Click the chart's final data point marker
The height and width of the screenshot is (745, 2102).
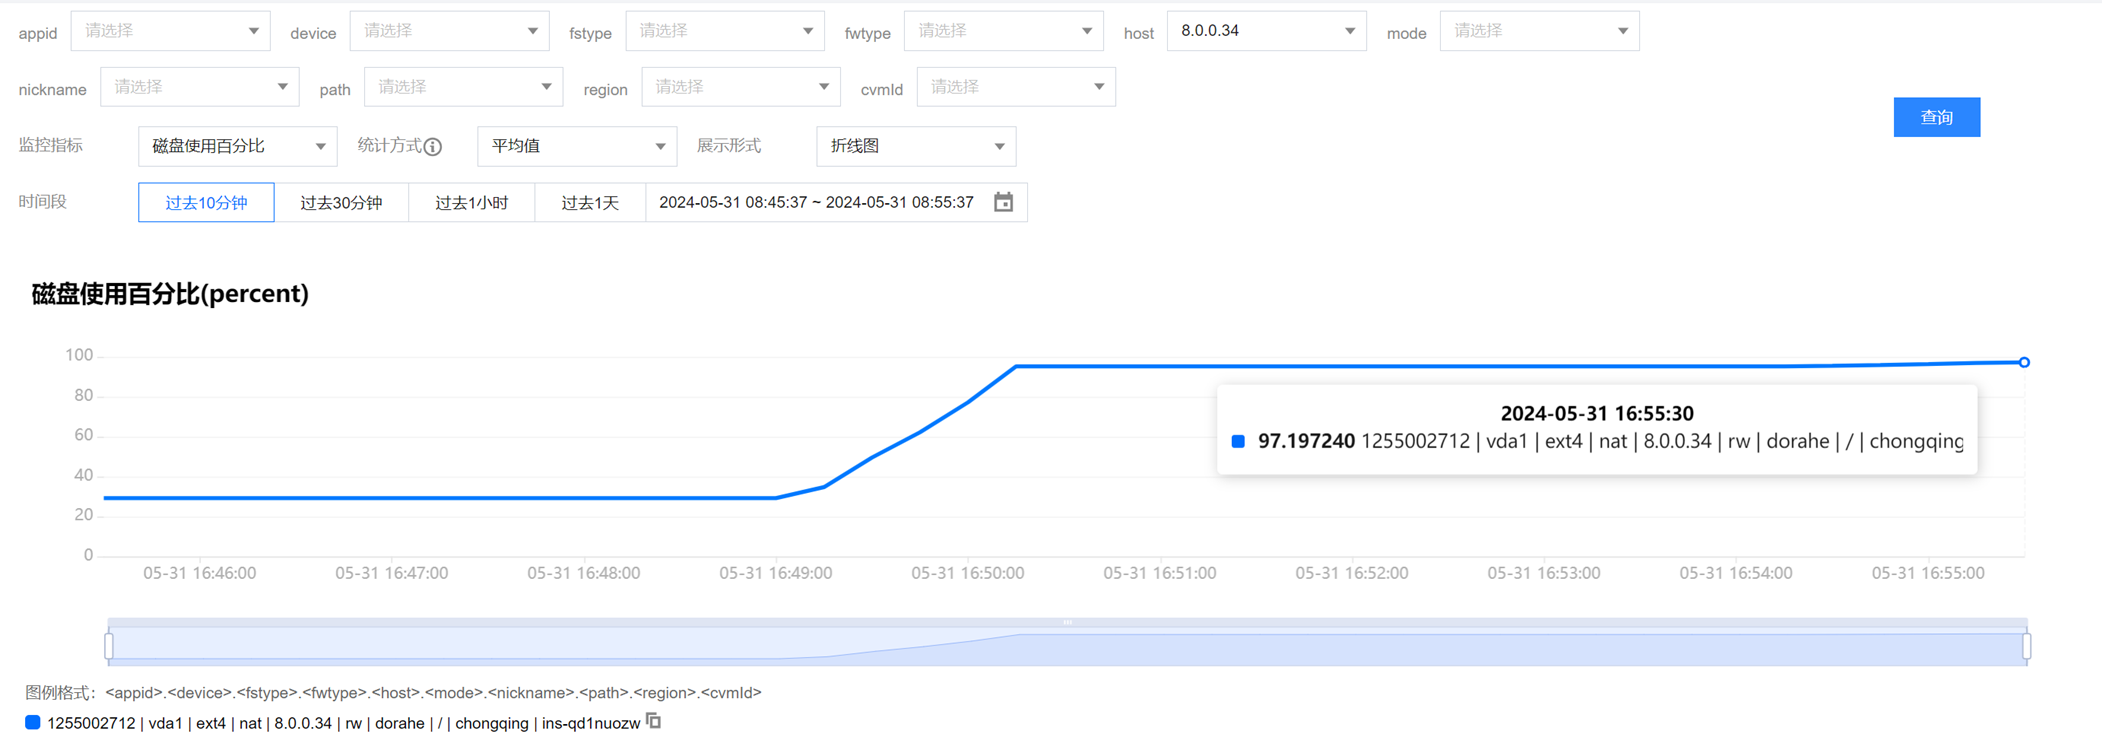pos(2023,362)
